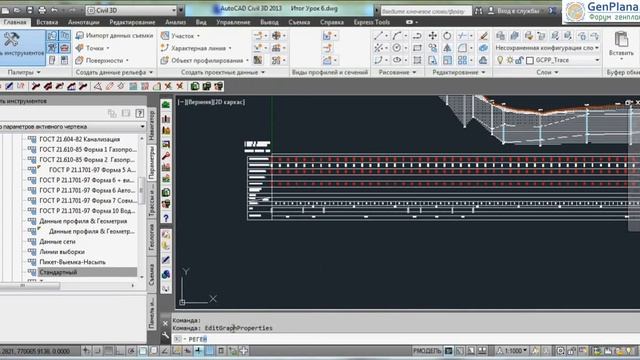Open the layer state dropdown (Несохраненная конфигурация)
The height and width of the screenshot is (360, 640).
tap(547, 48)
